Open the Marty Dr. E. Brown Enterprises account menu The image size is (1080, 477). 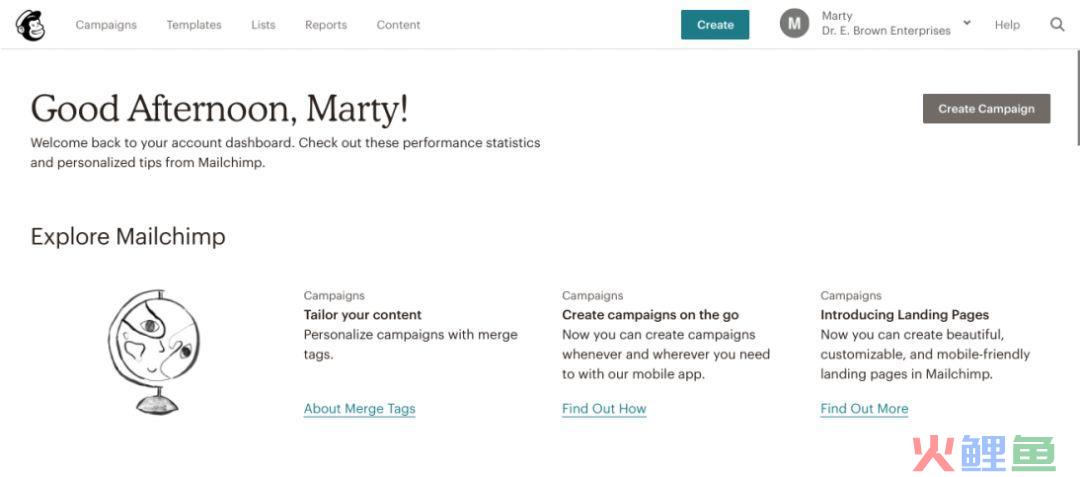(886, 23)
